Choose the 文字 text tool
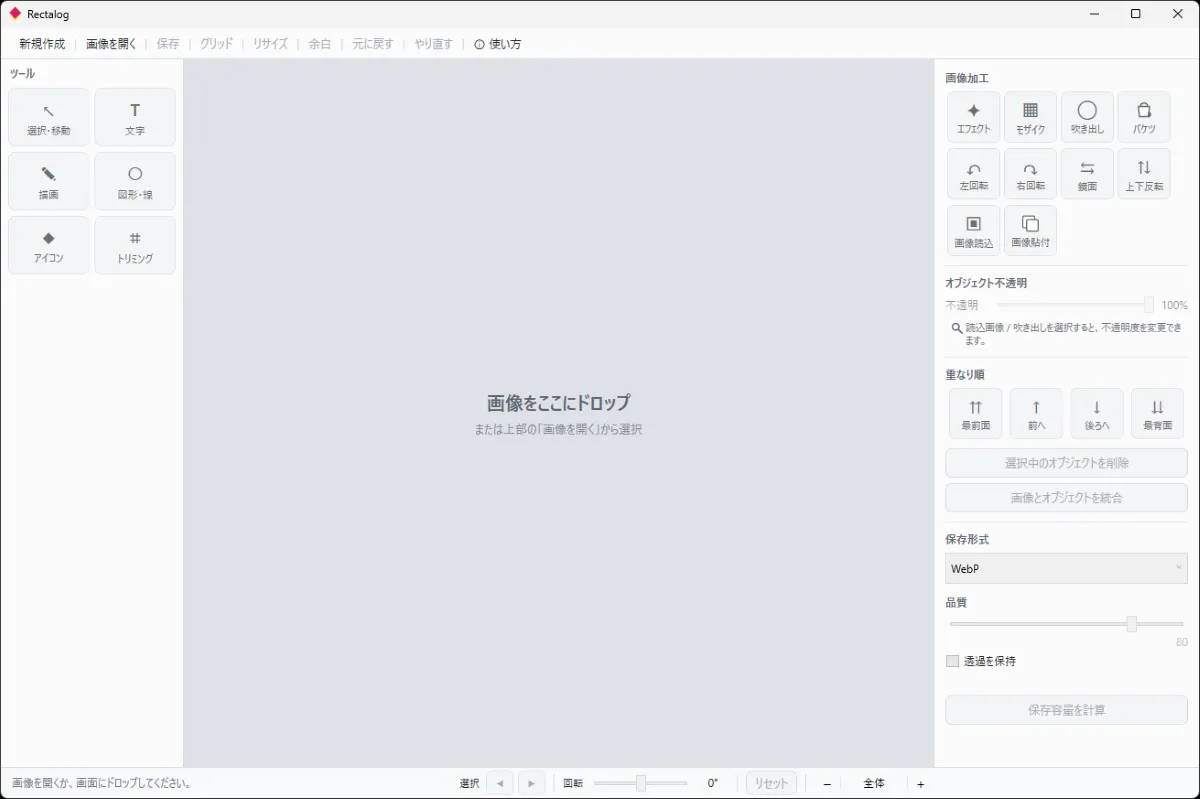 (135, 117)
